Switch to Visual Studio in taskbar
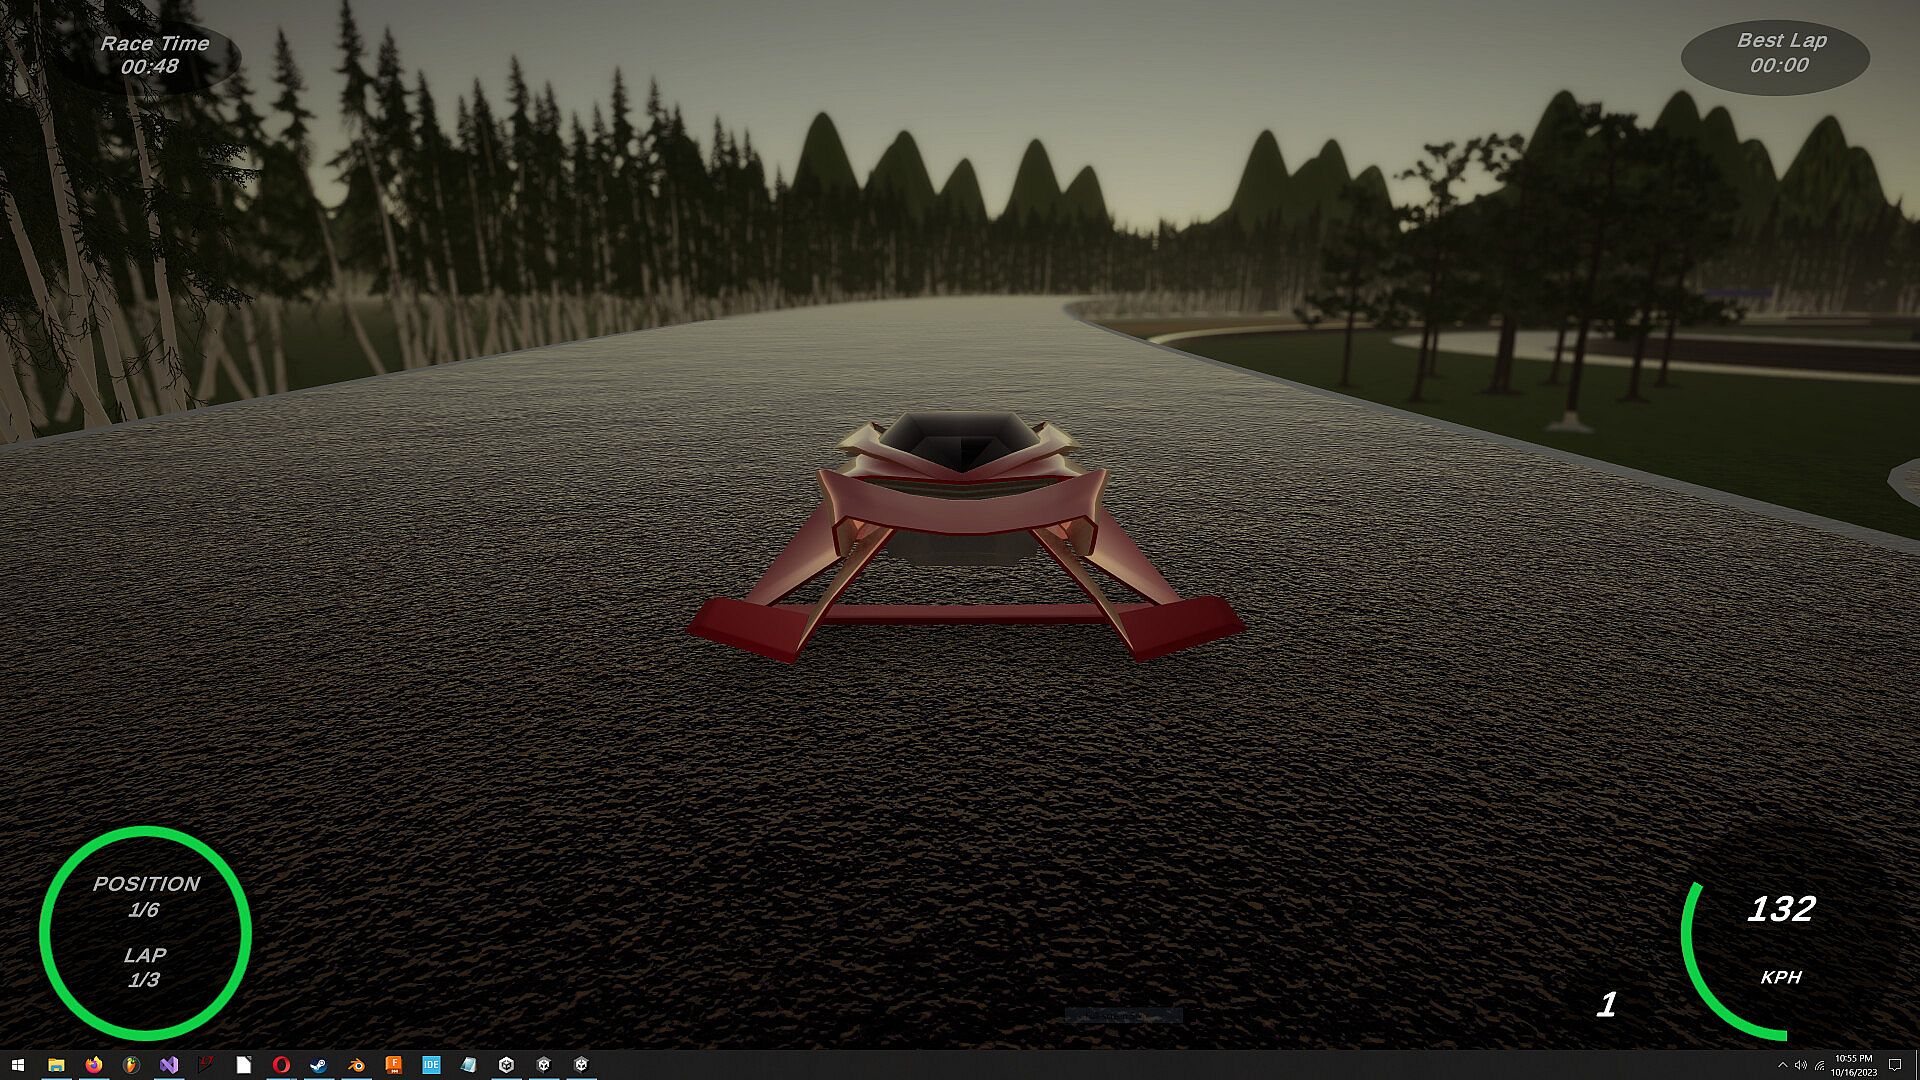Image resolution: width=1920 pixels, height=1080 pixels. (169, 1065)
